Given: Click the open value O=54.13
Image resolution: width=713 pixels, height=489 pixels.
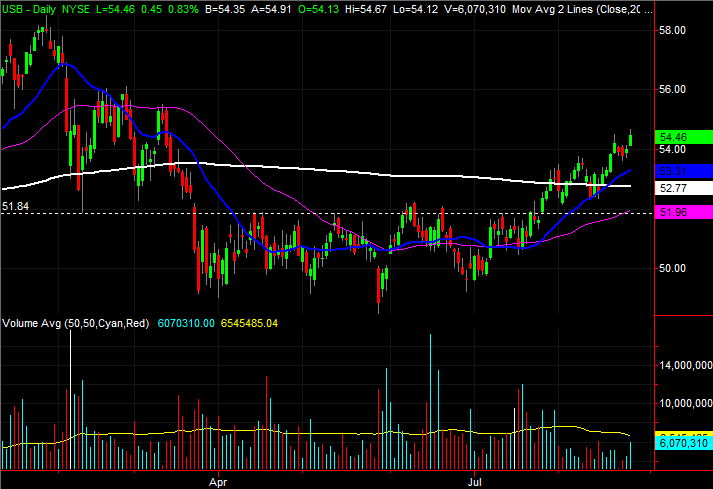Looking at the screenshot, I should 319,9.
